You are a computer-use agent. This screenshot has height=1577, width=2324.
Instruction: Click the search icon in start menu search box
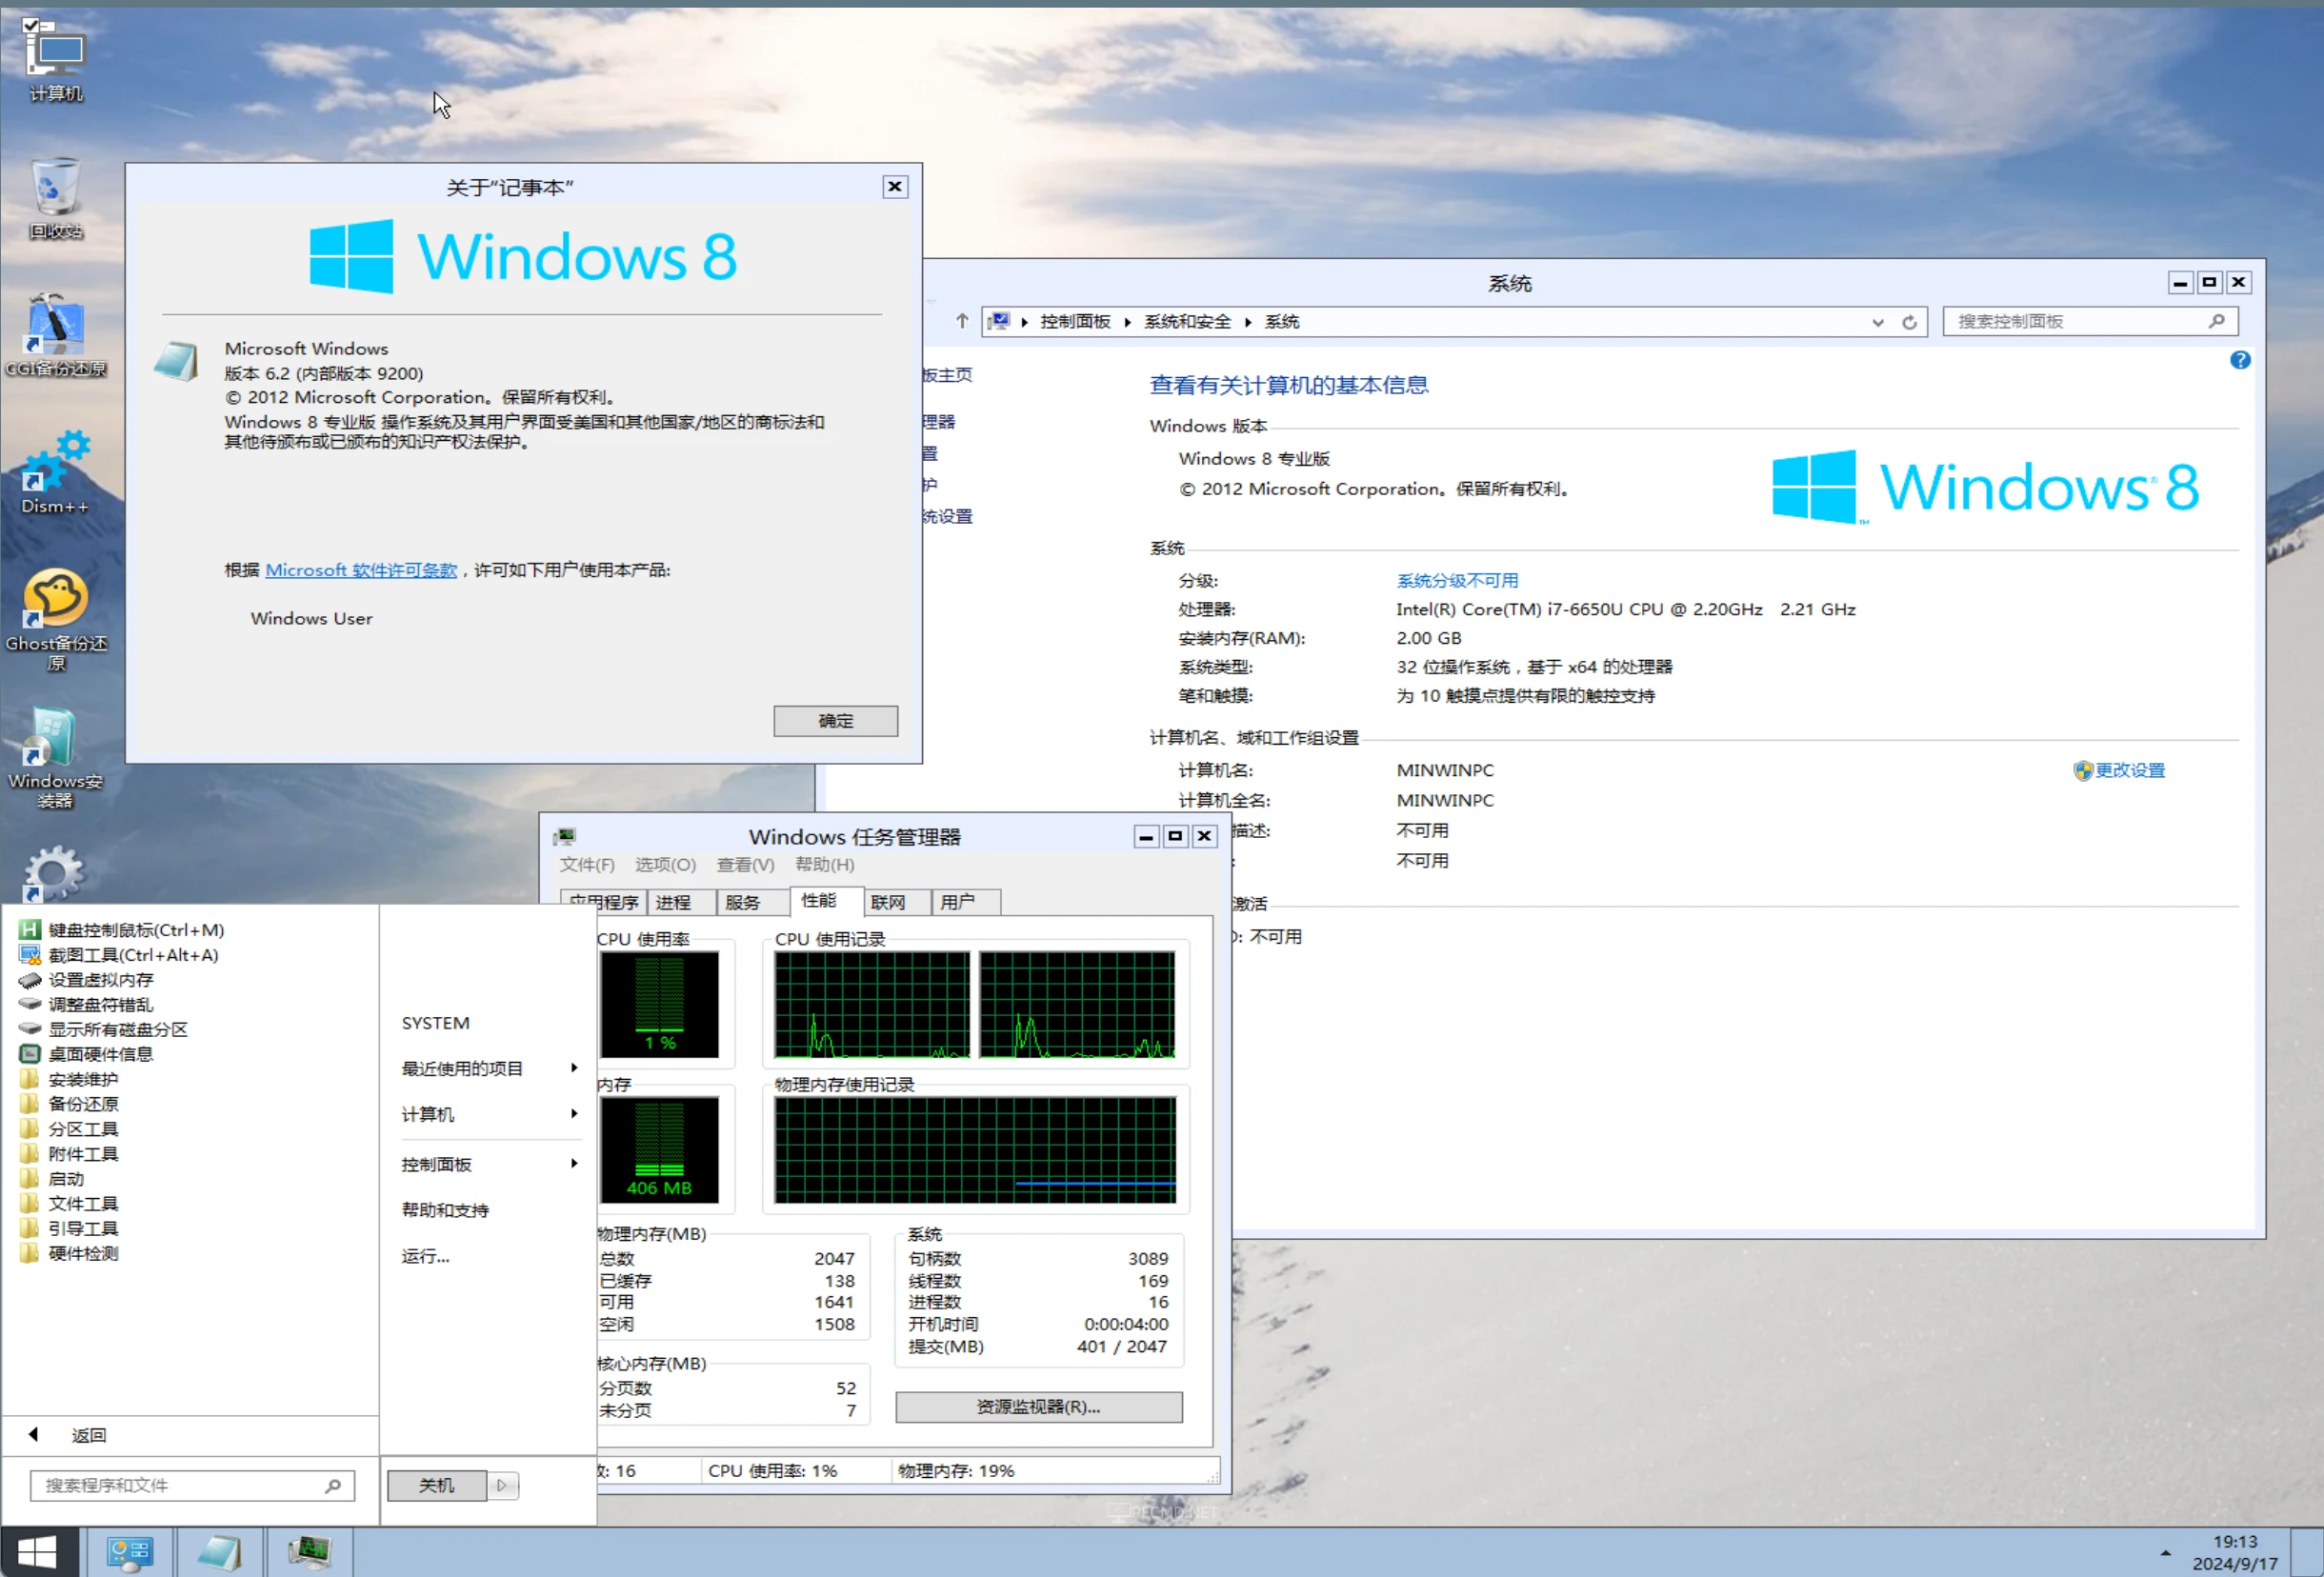(x=333, y=1486)
